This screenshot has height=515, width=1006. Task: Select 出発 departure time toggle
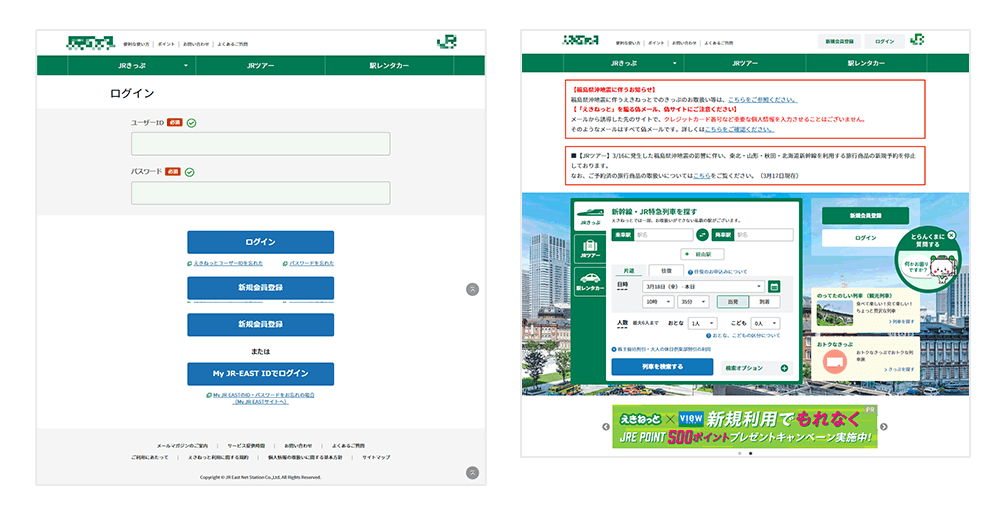(x=733, y=301)
